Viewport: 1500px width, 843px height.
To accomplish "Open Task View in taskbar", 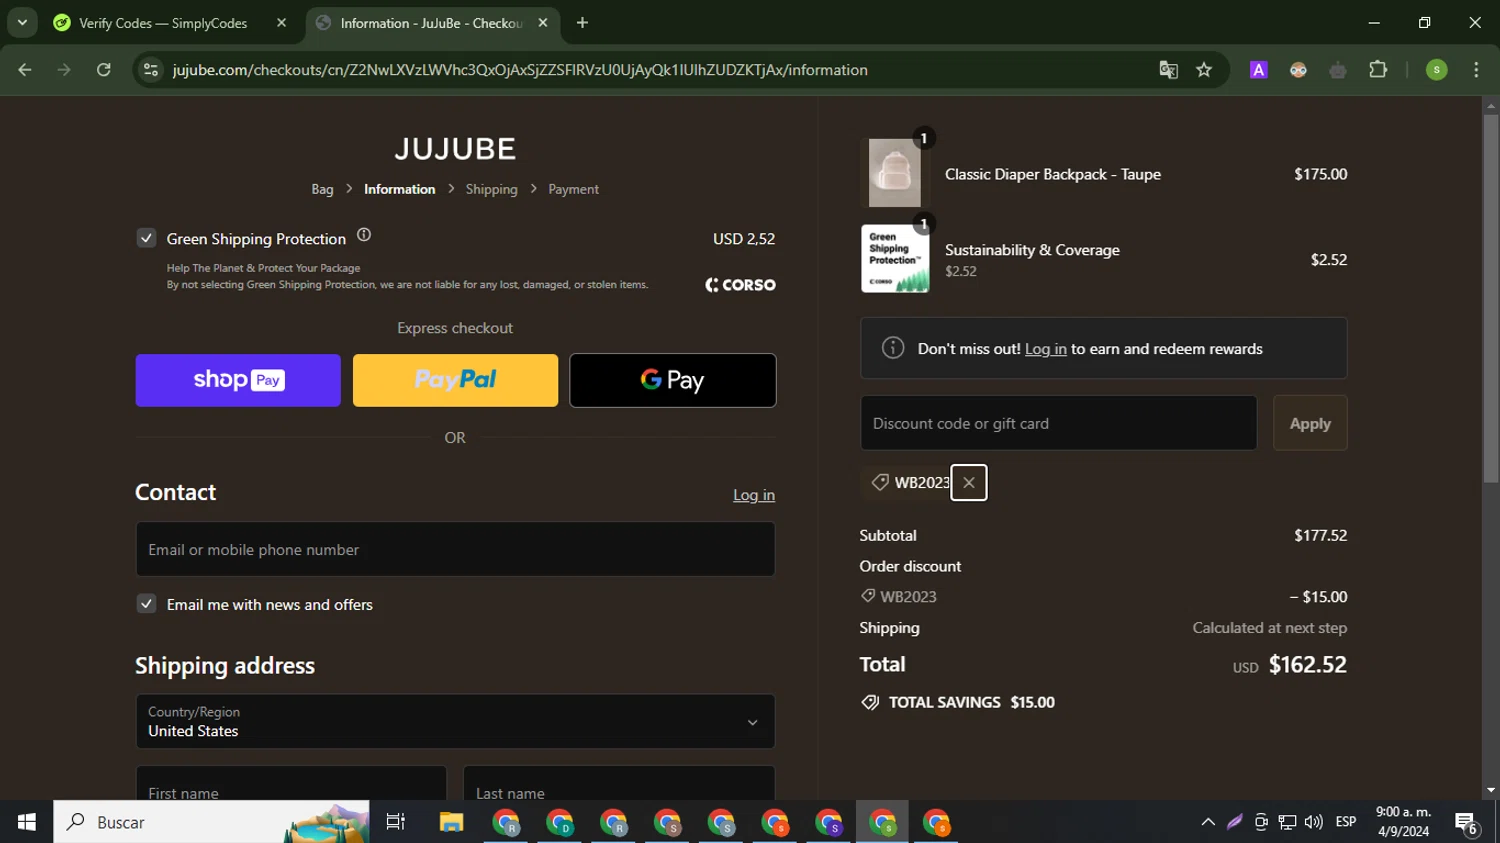I will coord(396,822).
